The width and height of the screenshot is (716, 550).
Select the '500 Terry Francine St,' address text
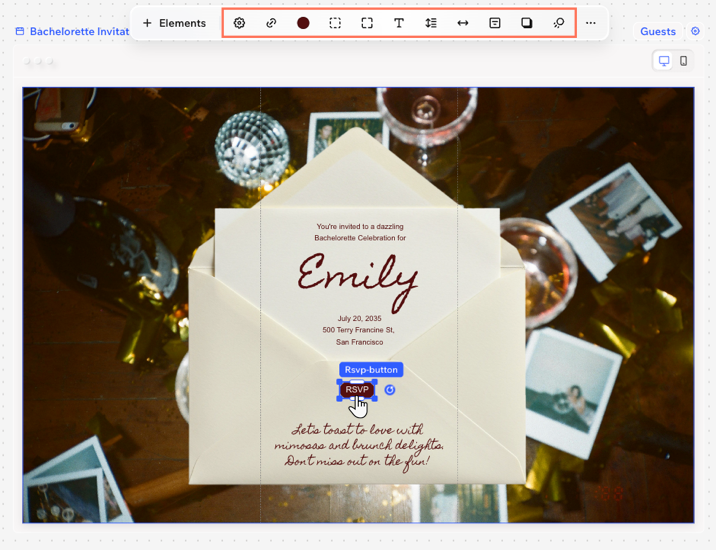click(358, 330)
